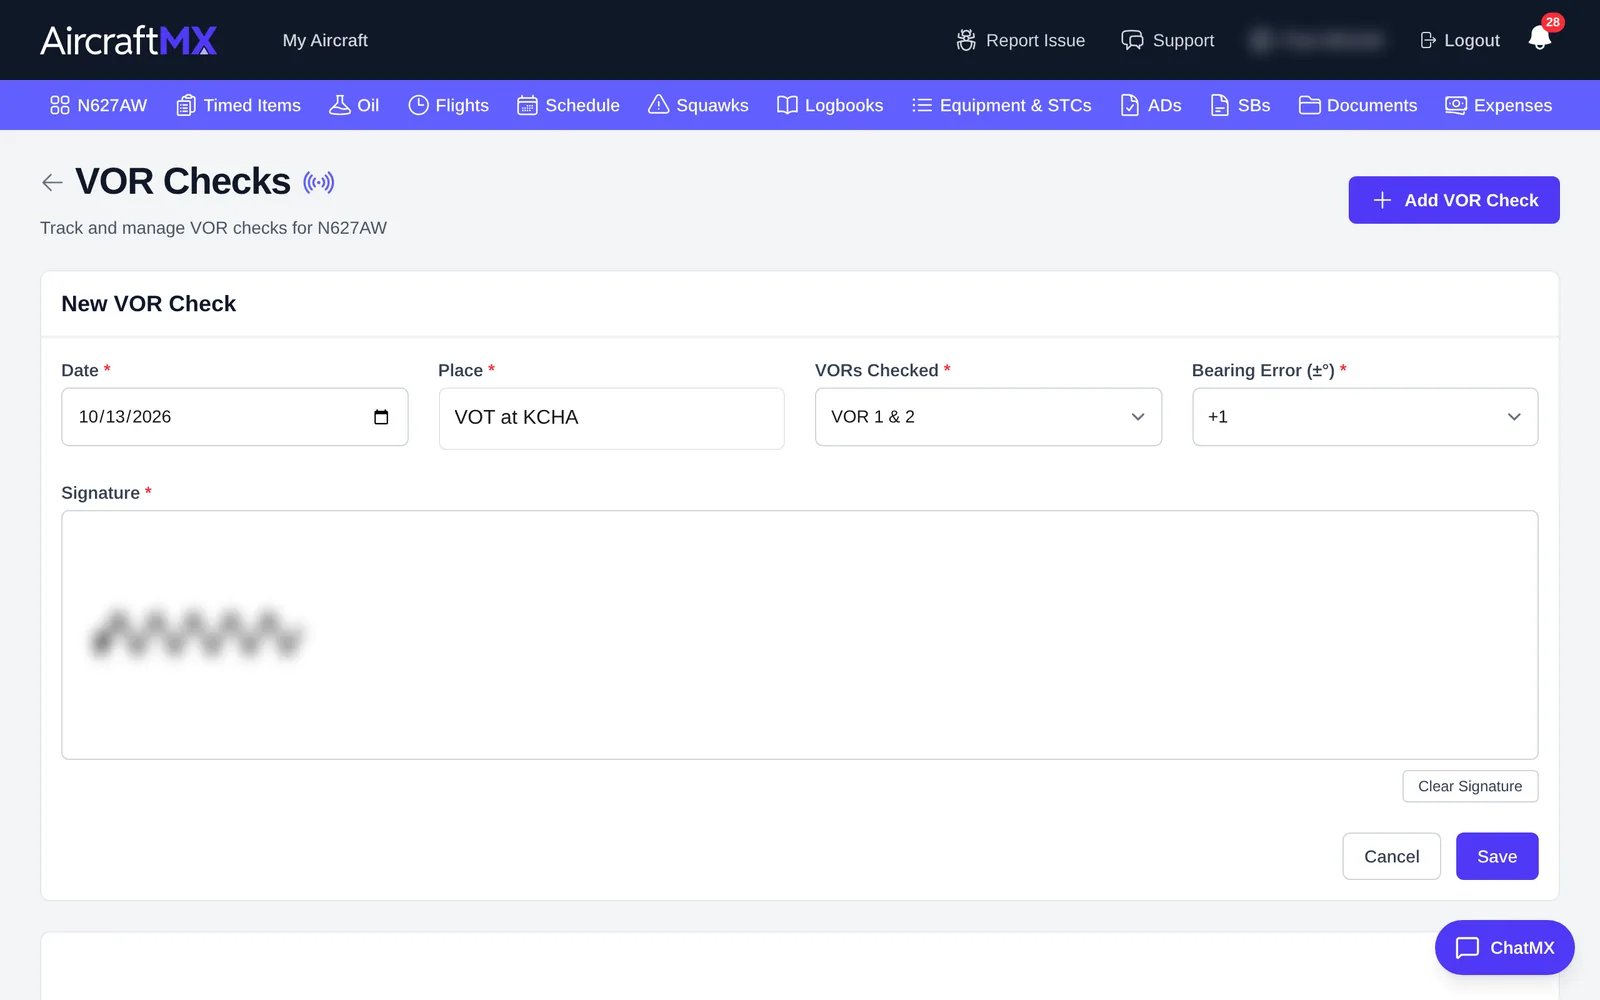Click the Expenses money icon
The image size is (1600, 1000).
click(1456, 105)
